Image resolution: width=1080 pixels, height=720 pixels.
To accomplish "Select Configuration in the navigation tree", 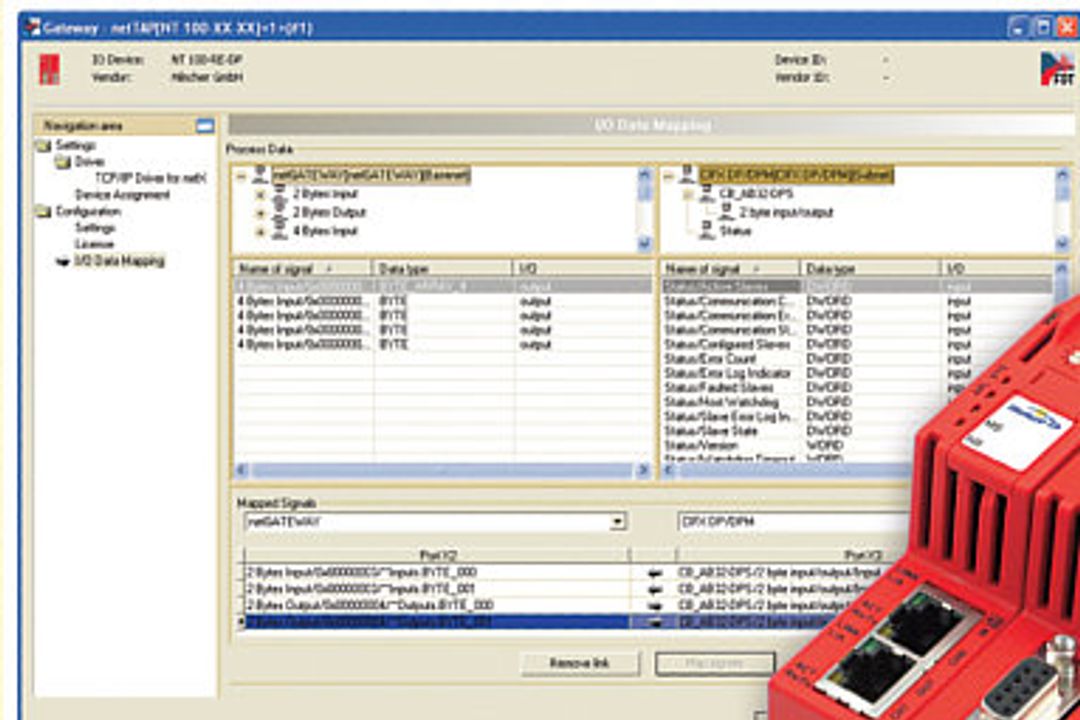I will point(88,212).
